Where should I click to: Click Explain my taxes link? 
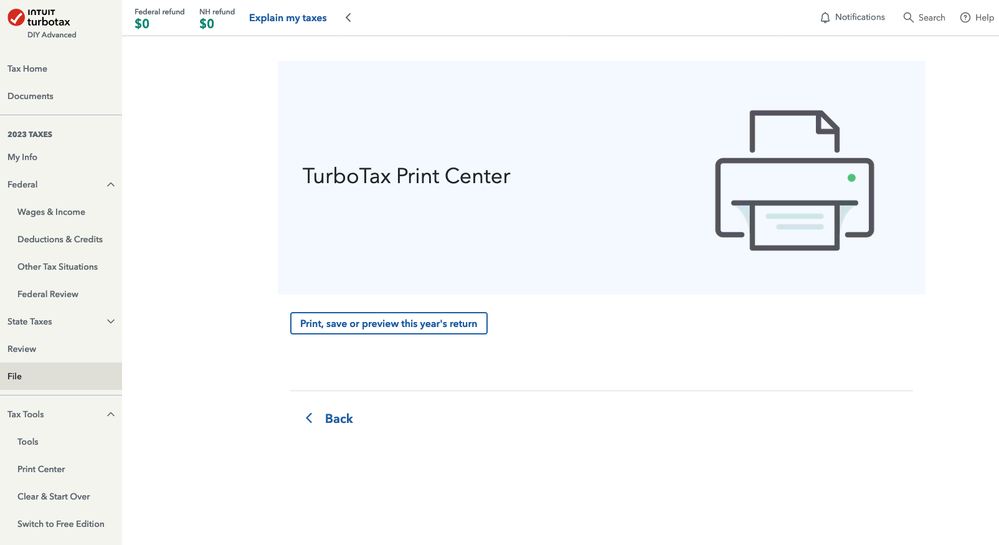288,18
